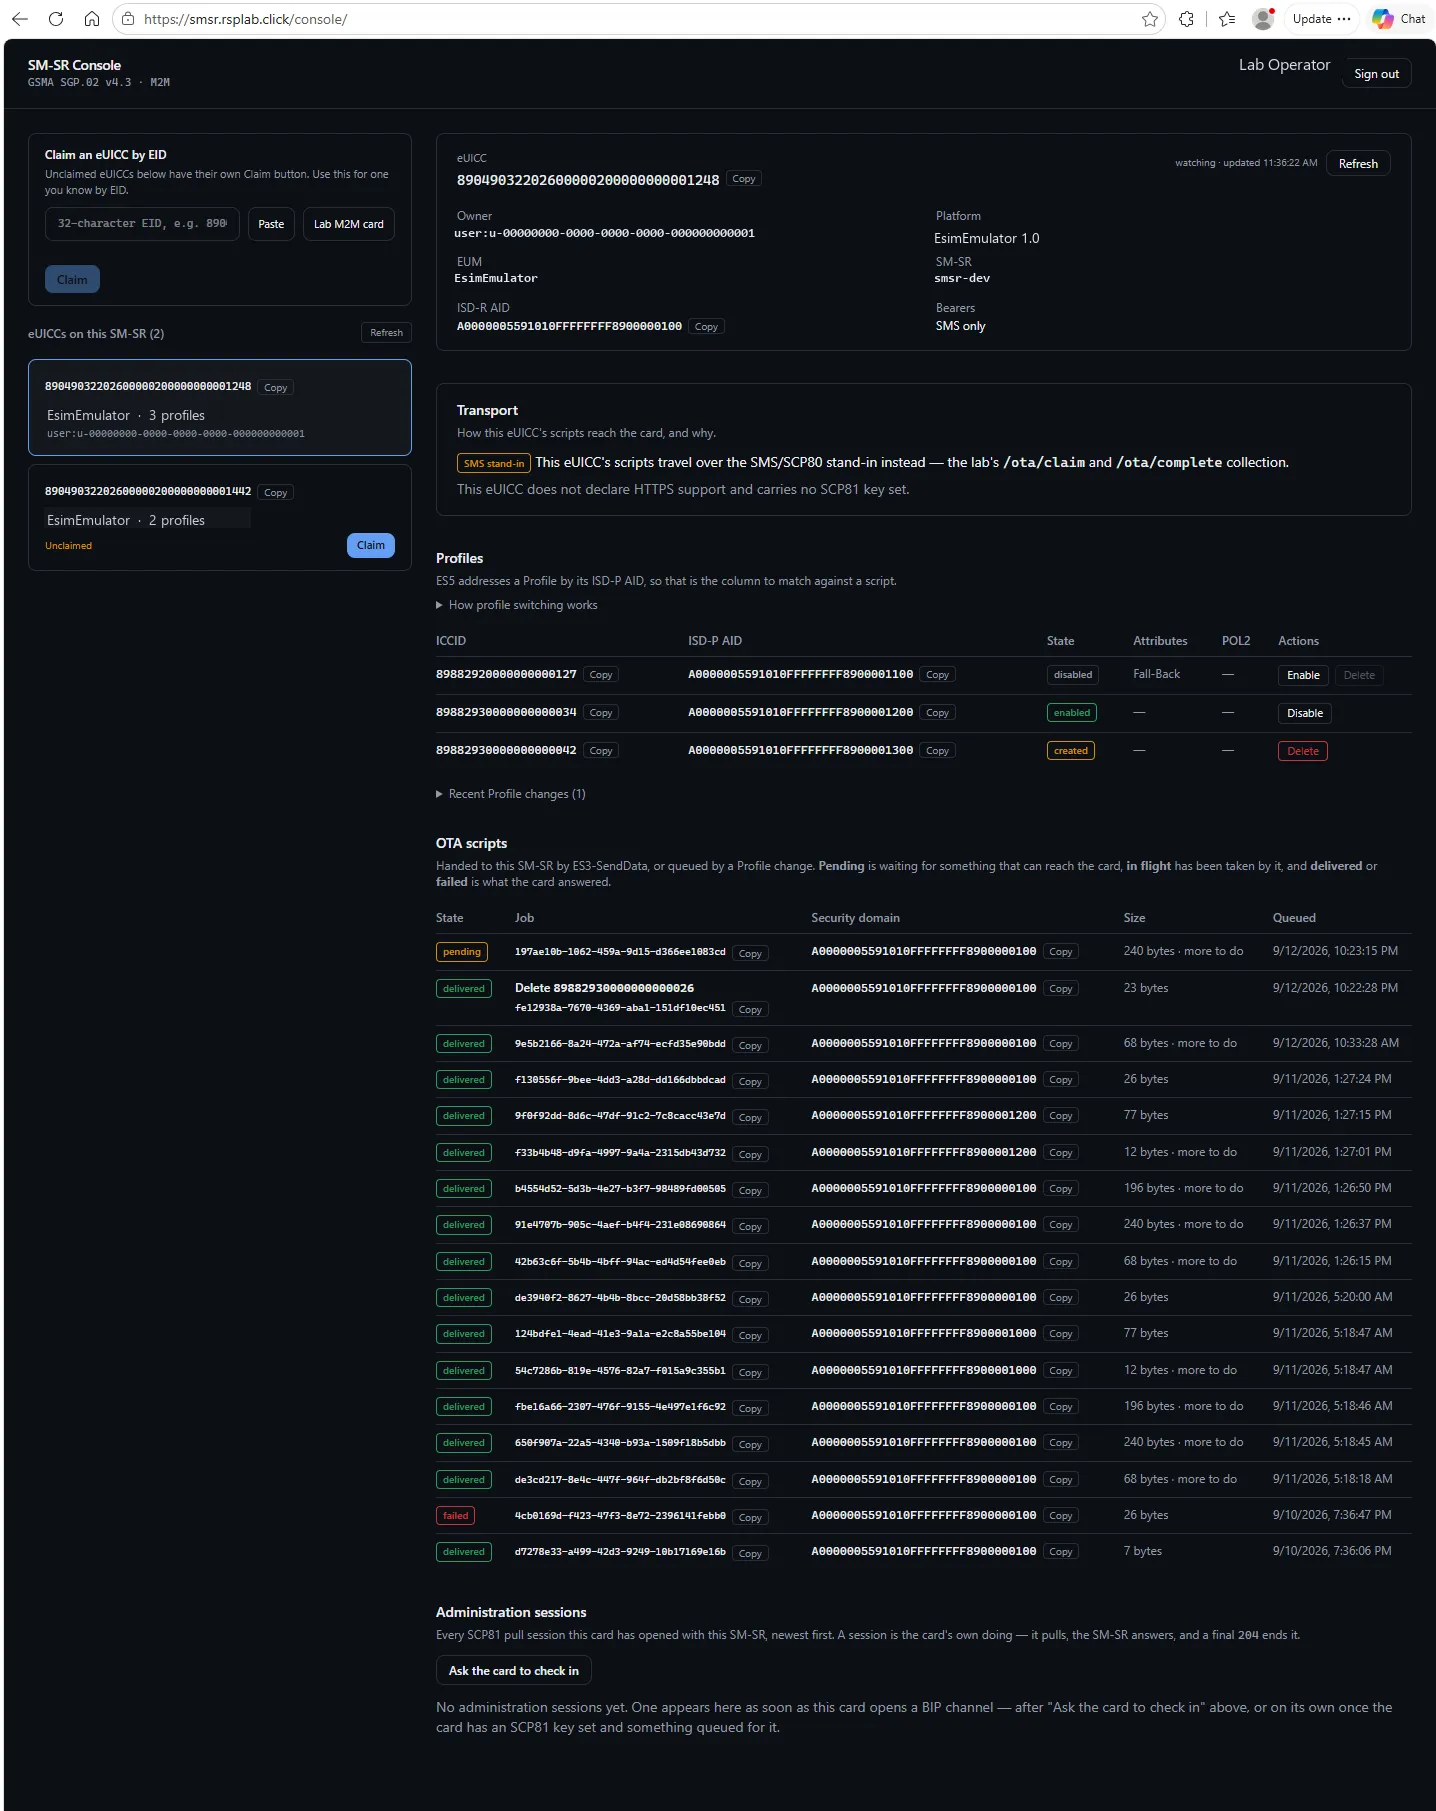This screenshot has width=1436, height=1811.
Task: Paste an EID with the Paste button
Action: pos(271,224)
